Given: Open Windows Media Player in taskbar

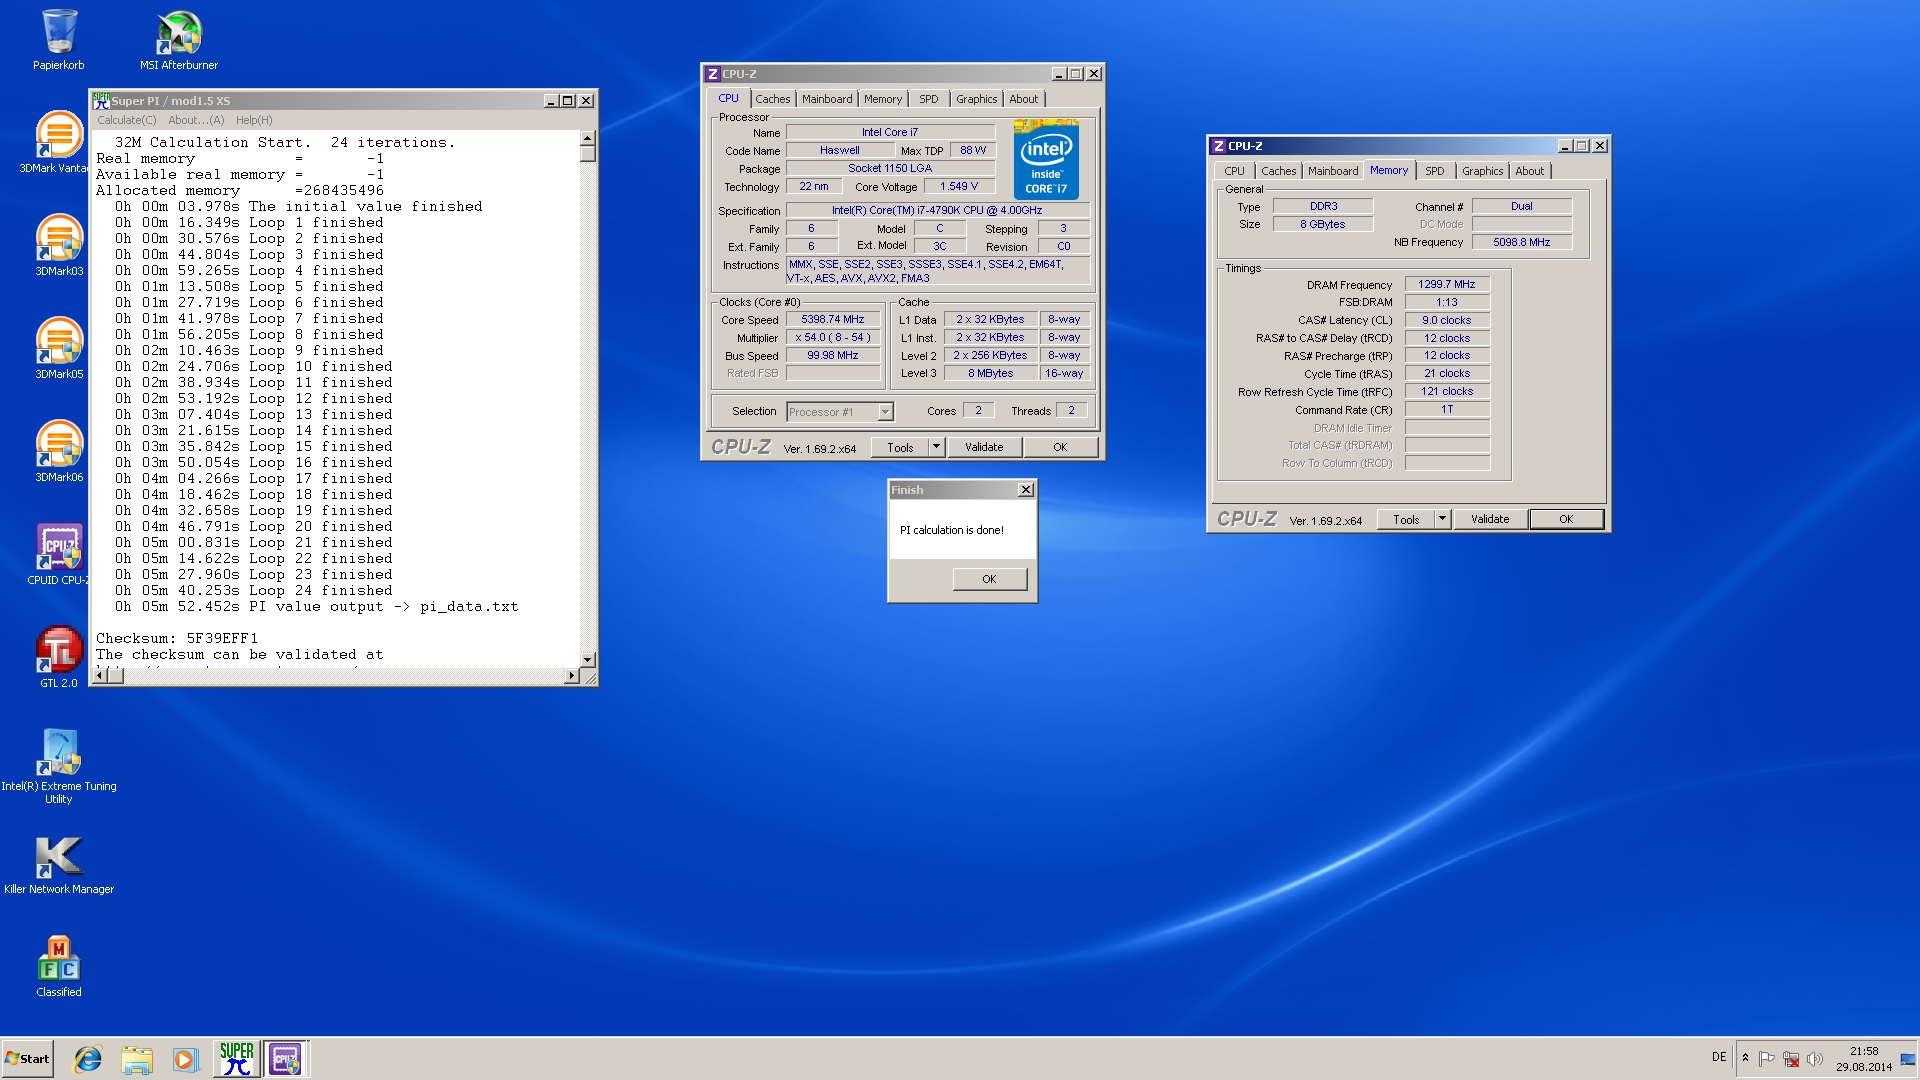Looking at the screenshot, I should (x=185, y=1059).
